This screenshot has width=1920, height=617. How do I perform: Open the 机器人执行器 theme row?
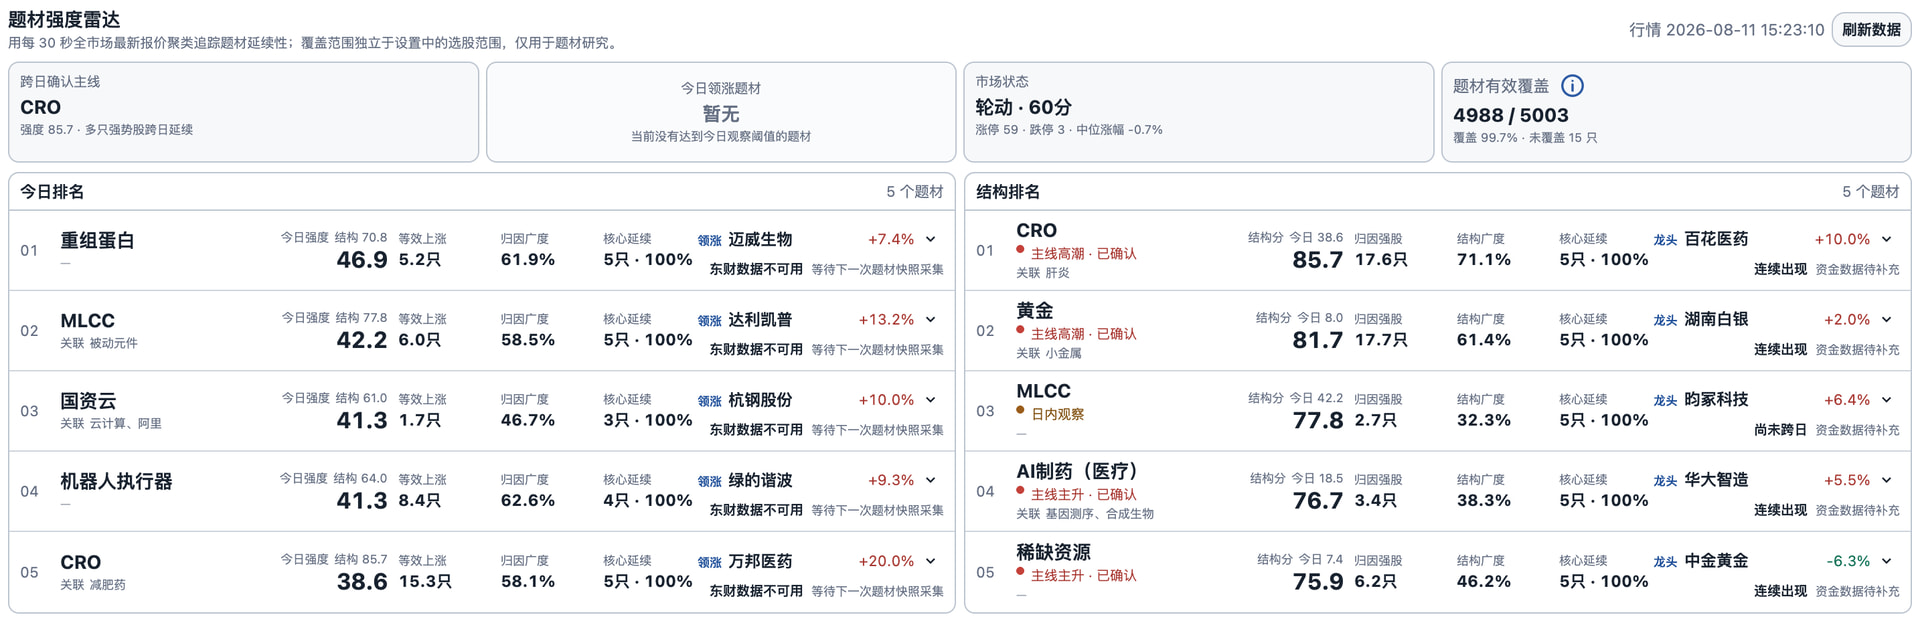482,491
